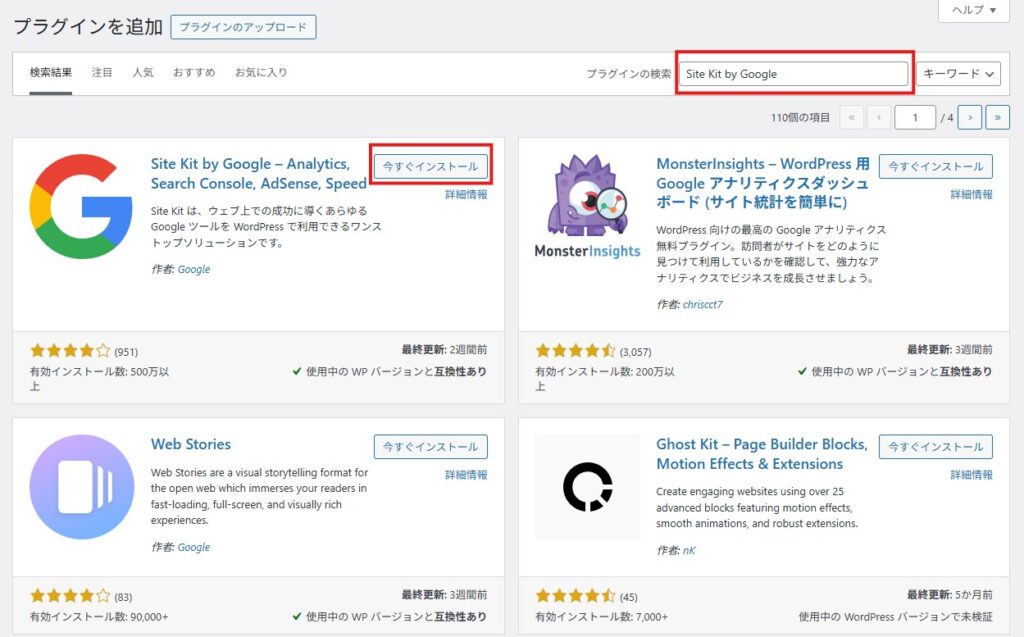Click the Web Stories plugin icon
Viewport: 1024px width, 637px height.
pyautogui.click(x=82, y=487)
